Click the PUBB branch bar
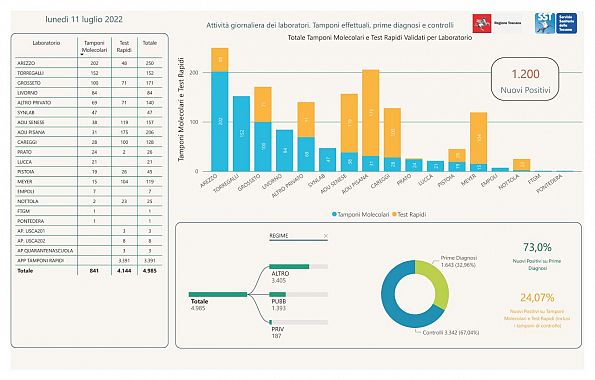The height and width of the screenshot is (380, 595). (298, 295)
